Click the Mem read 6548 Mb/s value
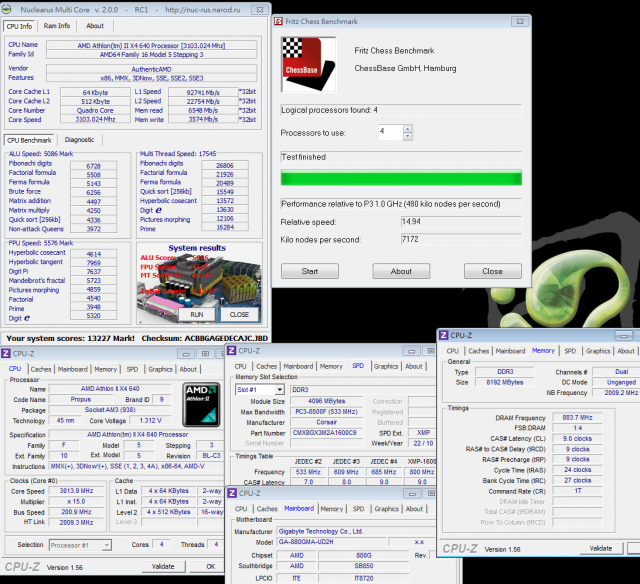The width and height of the screenshot is (640, 584). point(203,110)
